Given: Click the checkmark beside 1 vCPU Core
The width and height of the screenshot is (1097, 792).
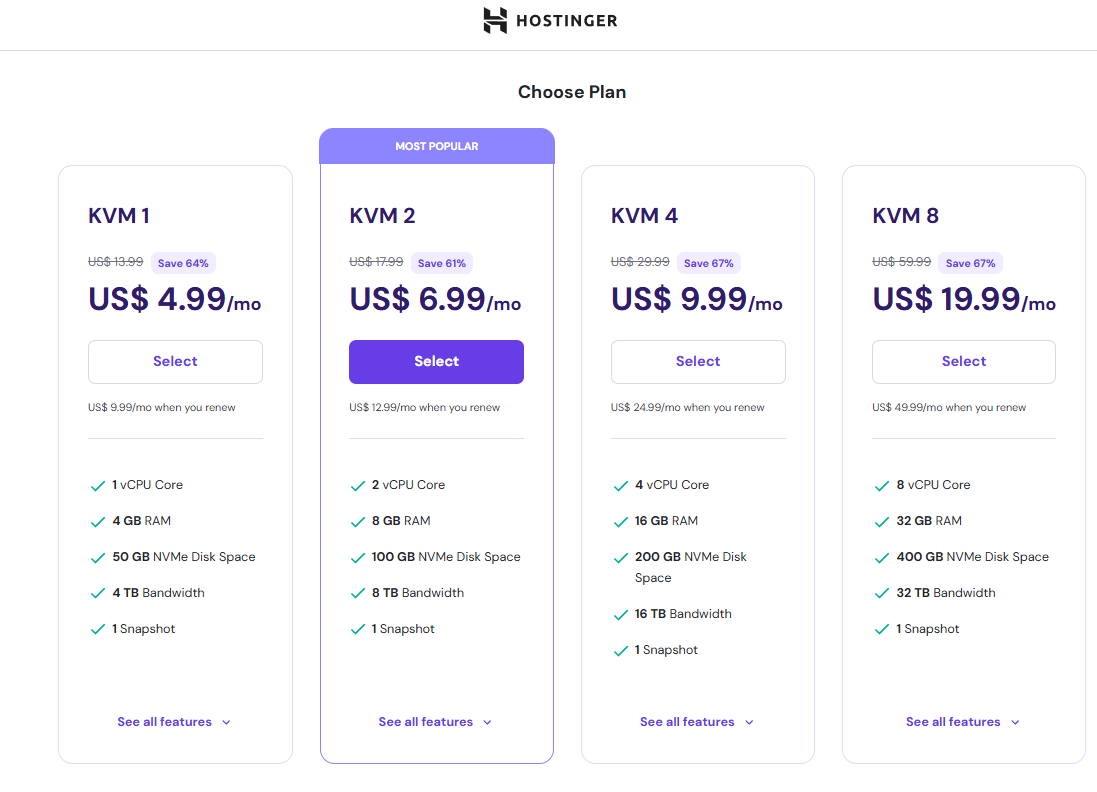Looking at the screenshot, I should tap(98, 486).
